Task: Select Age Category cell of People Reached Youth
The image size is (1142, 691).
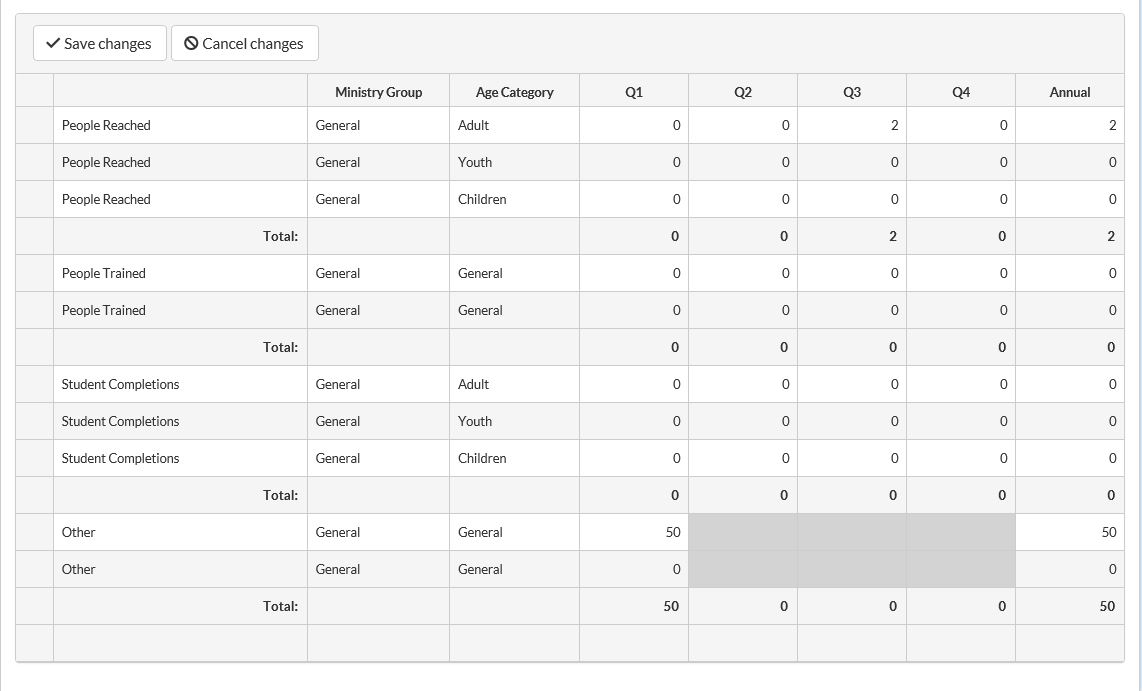Action: [514, 162]
